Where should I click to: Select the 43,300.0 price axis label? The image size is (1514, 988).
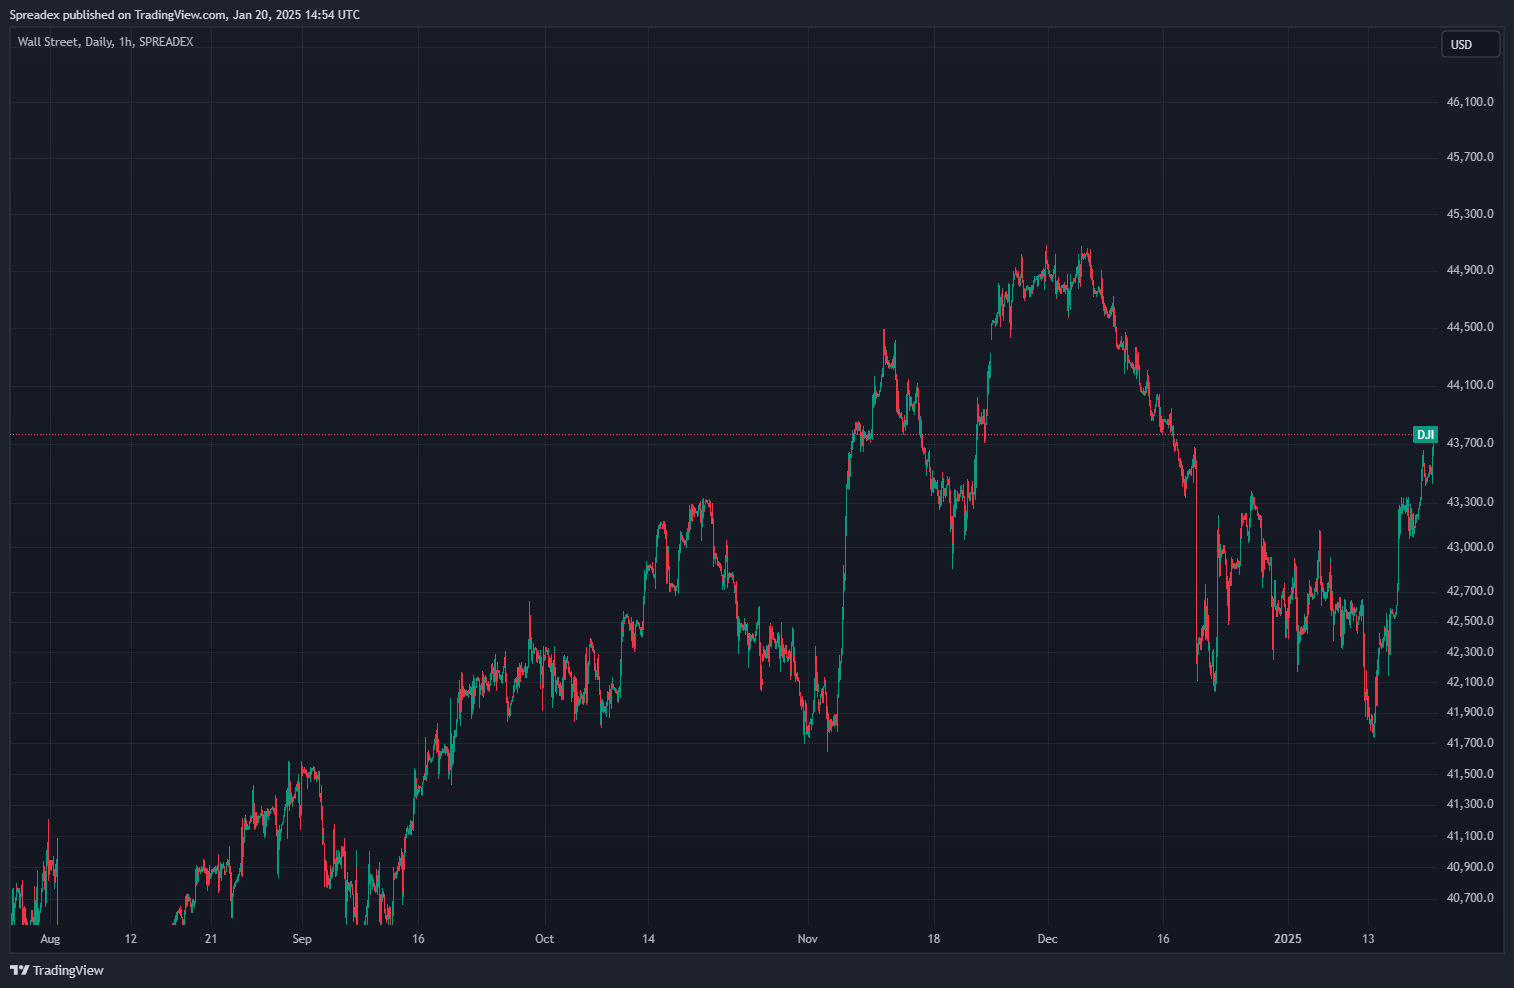click(1470, 502)
